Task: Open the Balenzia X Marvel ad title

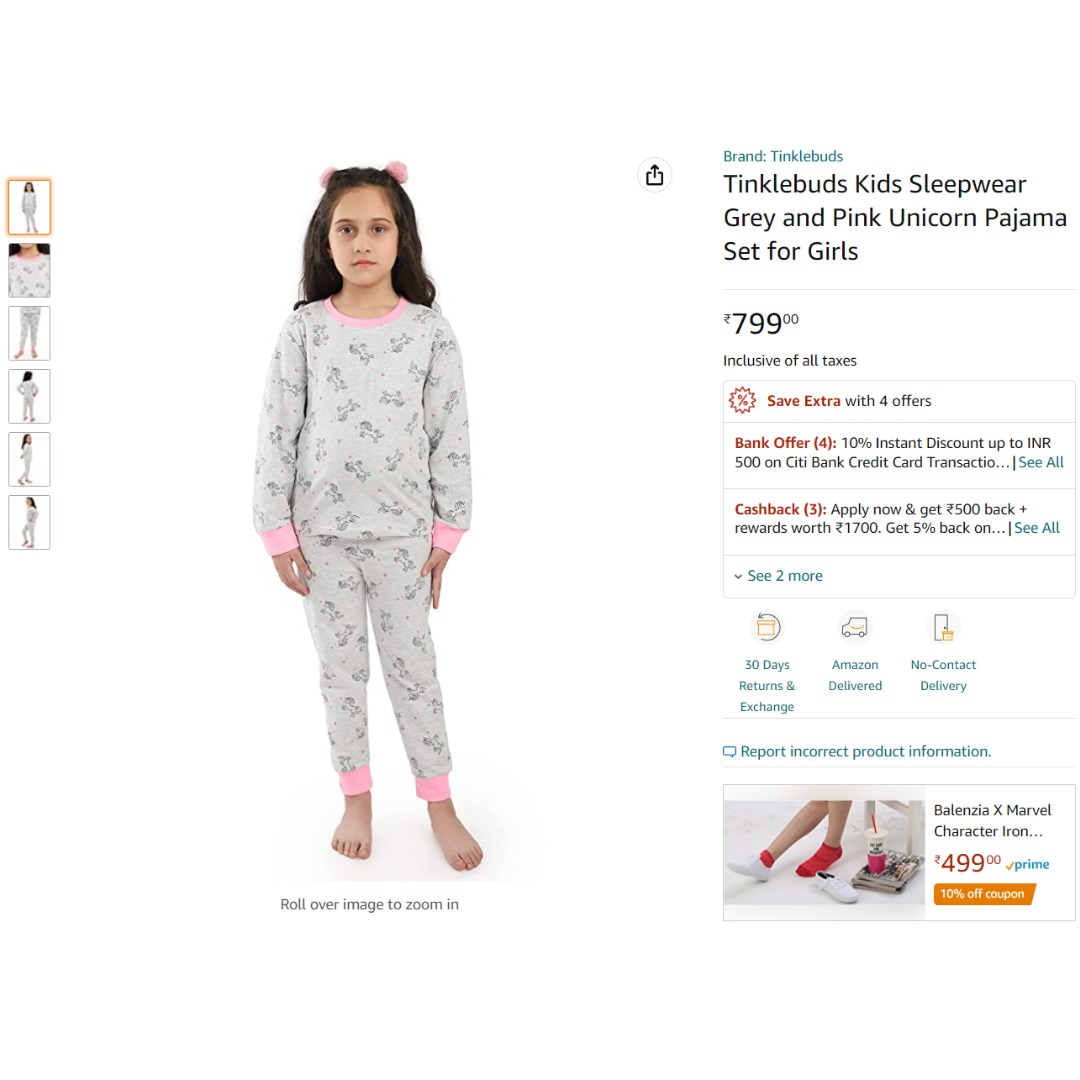Action: coord(992,820)
